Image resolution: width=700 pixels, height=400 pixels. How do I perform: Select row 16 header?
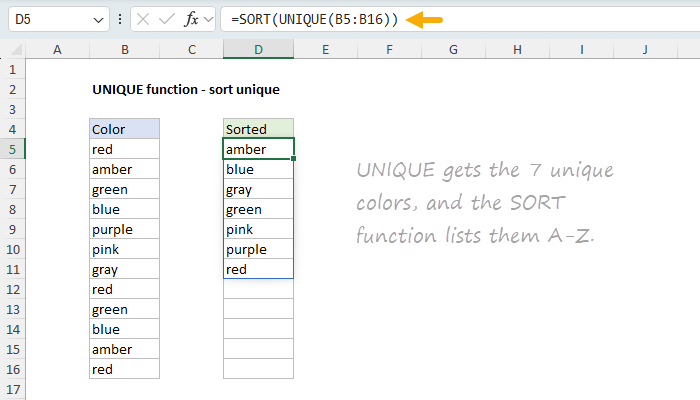point(12,369)
